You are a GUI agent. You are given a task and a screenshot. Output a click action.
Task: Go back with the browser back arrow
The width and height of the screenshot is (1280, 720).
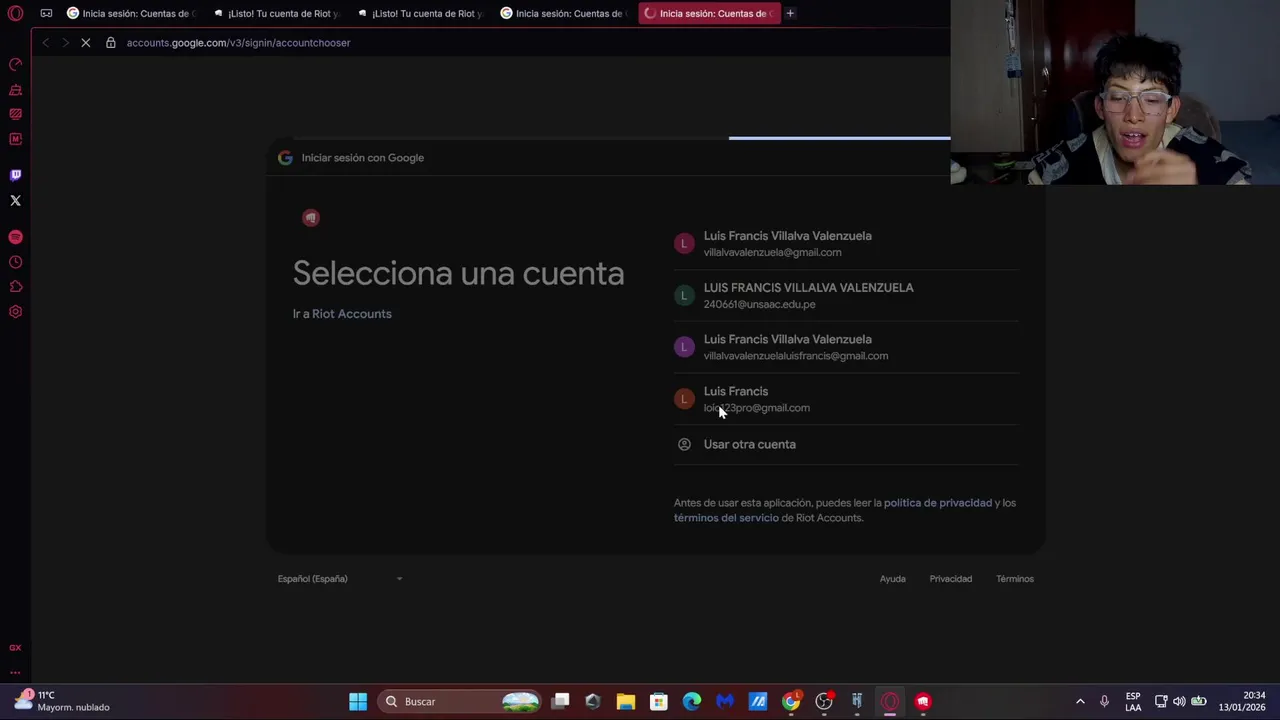click(x=45, y=43)
